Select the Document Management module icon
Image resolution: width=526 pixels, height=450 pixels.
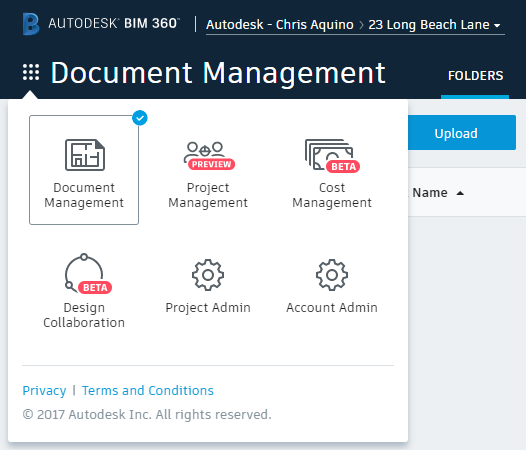[85, 155]
